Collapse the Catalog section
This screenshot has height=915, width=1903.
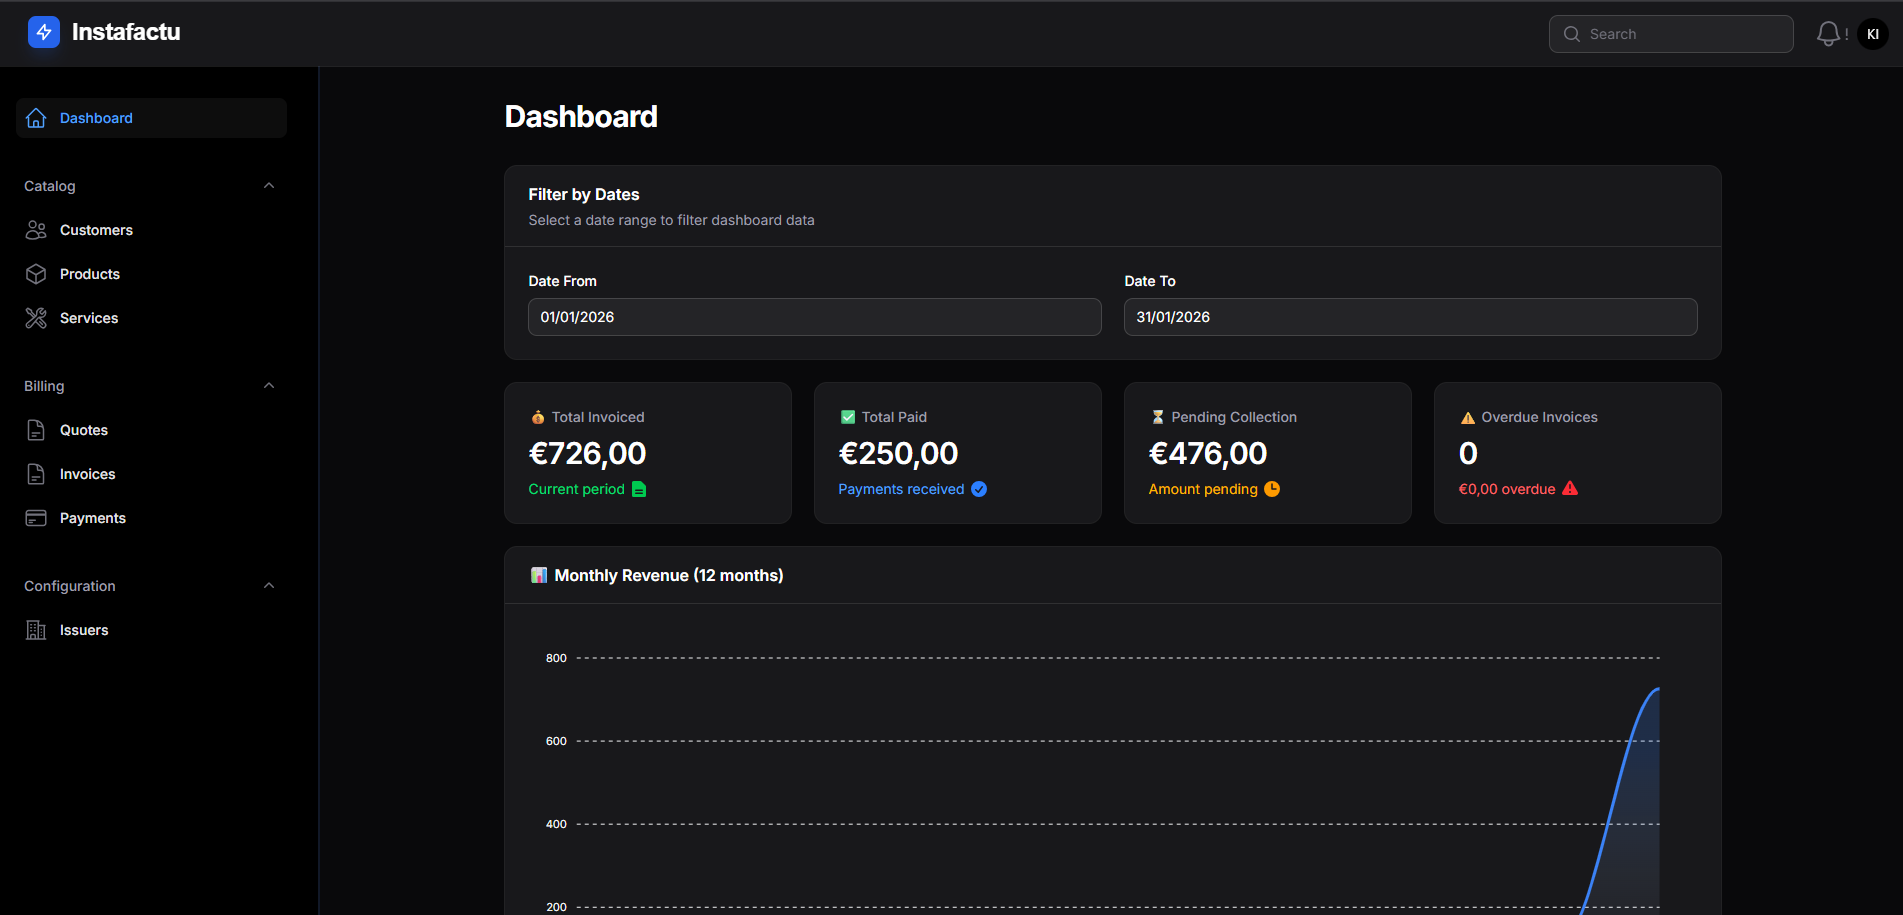click(268, 185)
